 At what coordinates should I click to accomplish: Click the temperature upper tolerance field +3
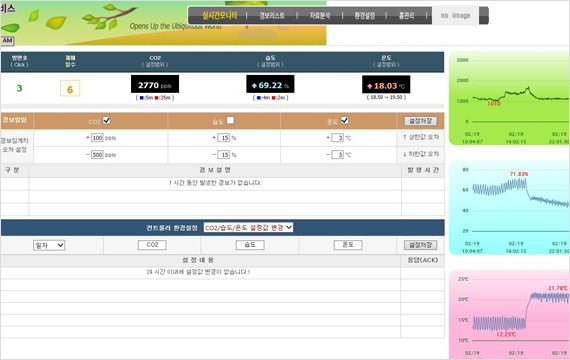pyautogui.click(x=337, y=138)
